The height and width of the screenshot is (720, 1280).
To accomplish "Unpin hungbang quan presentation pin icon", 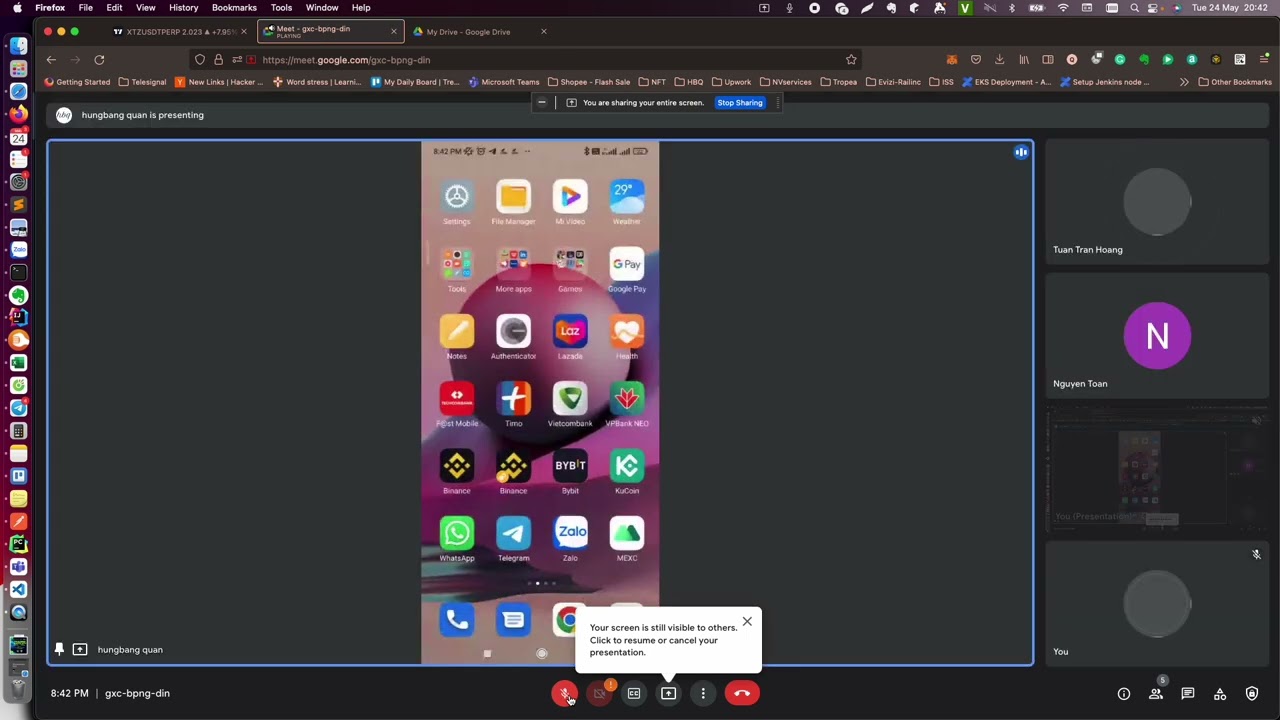I will pos(59,649).
